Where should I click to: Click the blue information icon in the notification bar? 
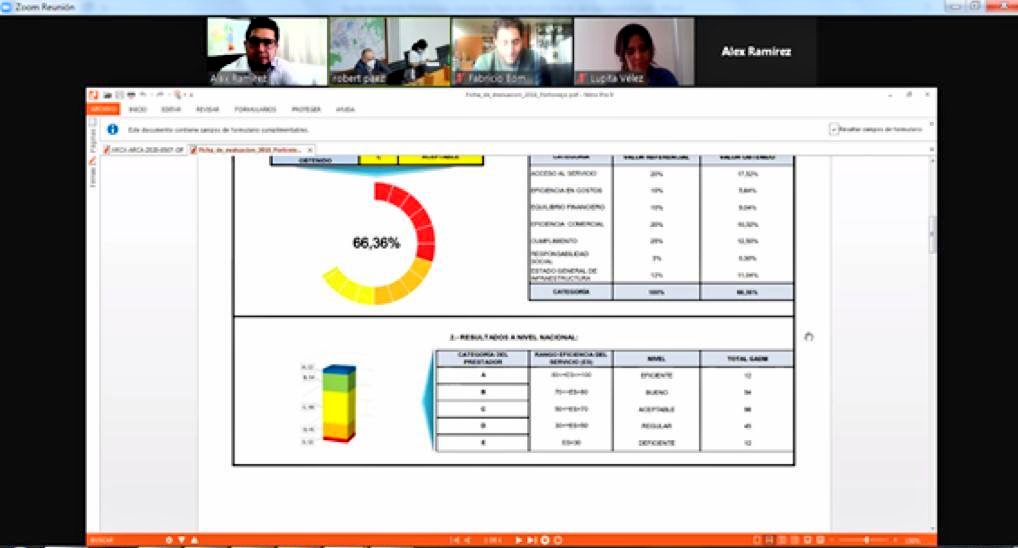click(x=112, y=129)
